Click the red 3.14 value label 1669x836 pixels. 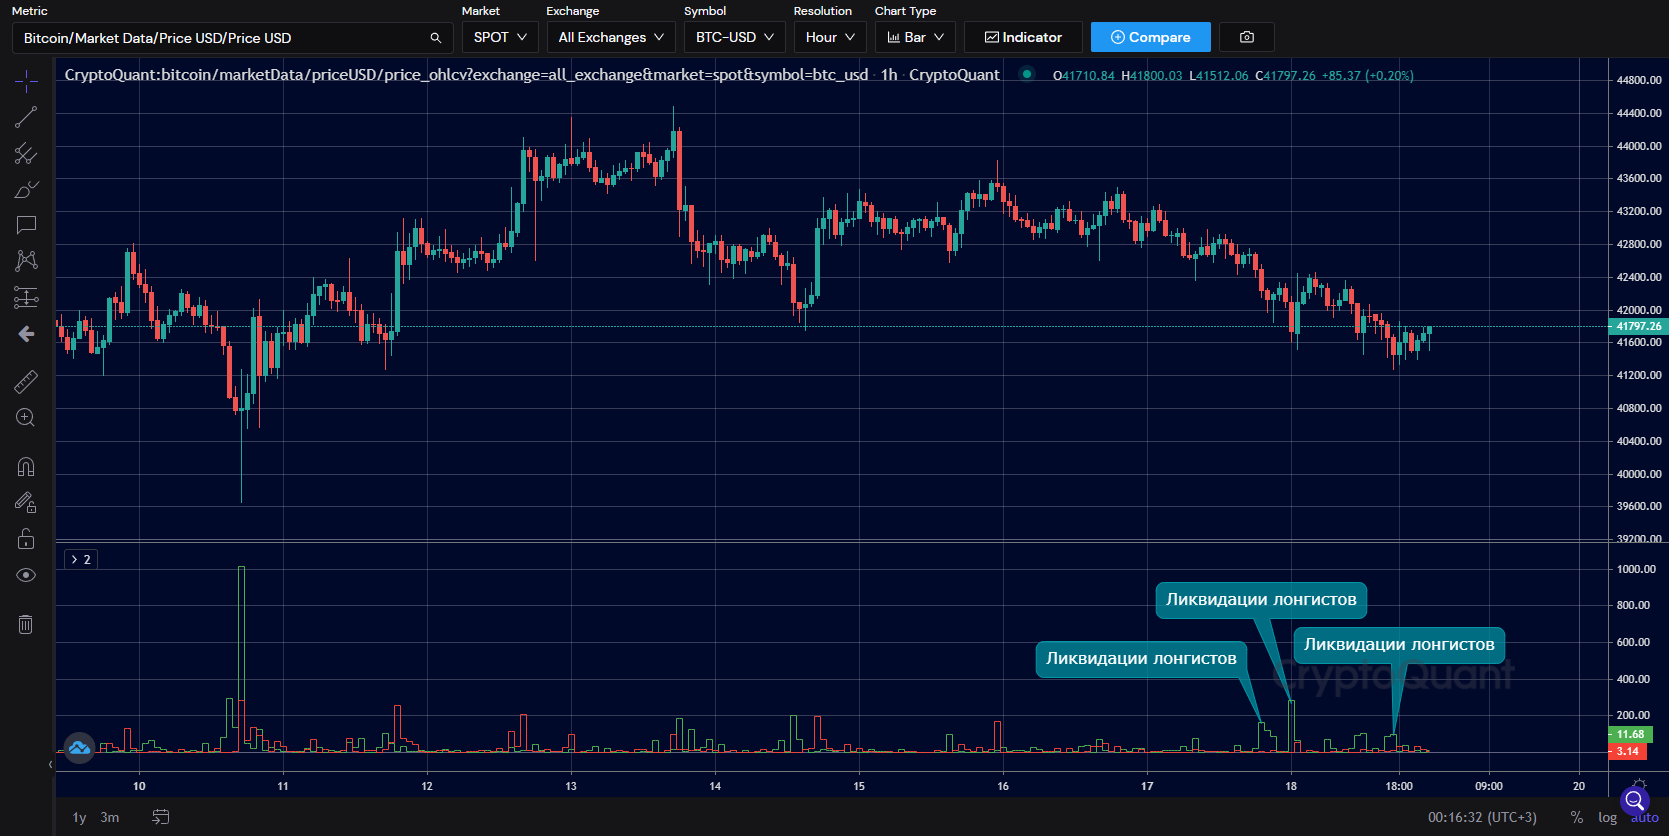pyautogui.click(x=1627, y=751)
